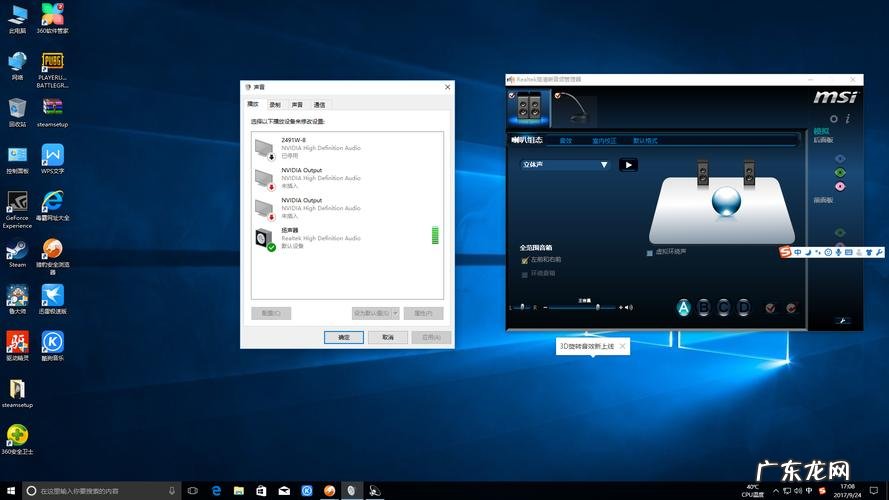
Task: Switch to the 录制 tab in Sound dialog
Action: point(275,104)
